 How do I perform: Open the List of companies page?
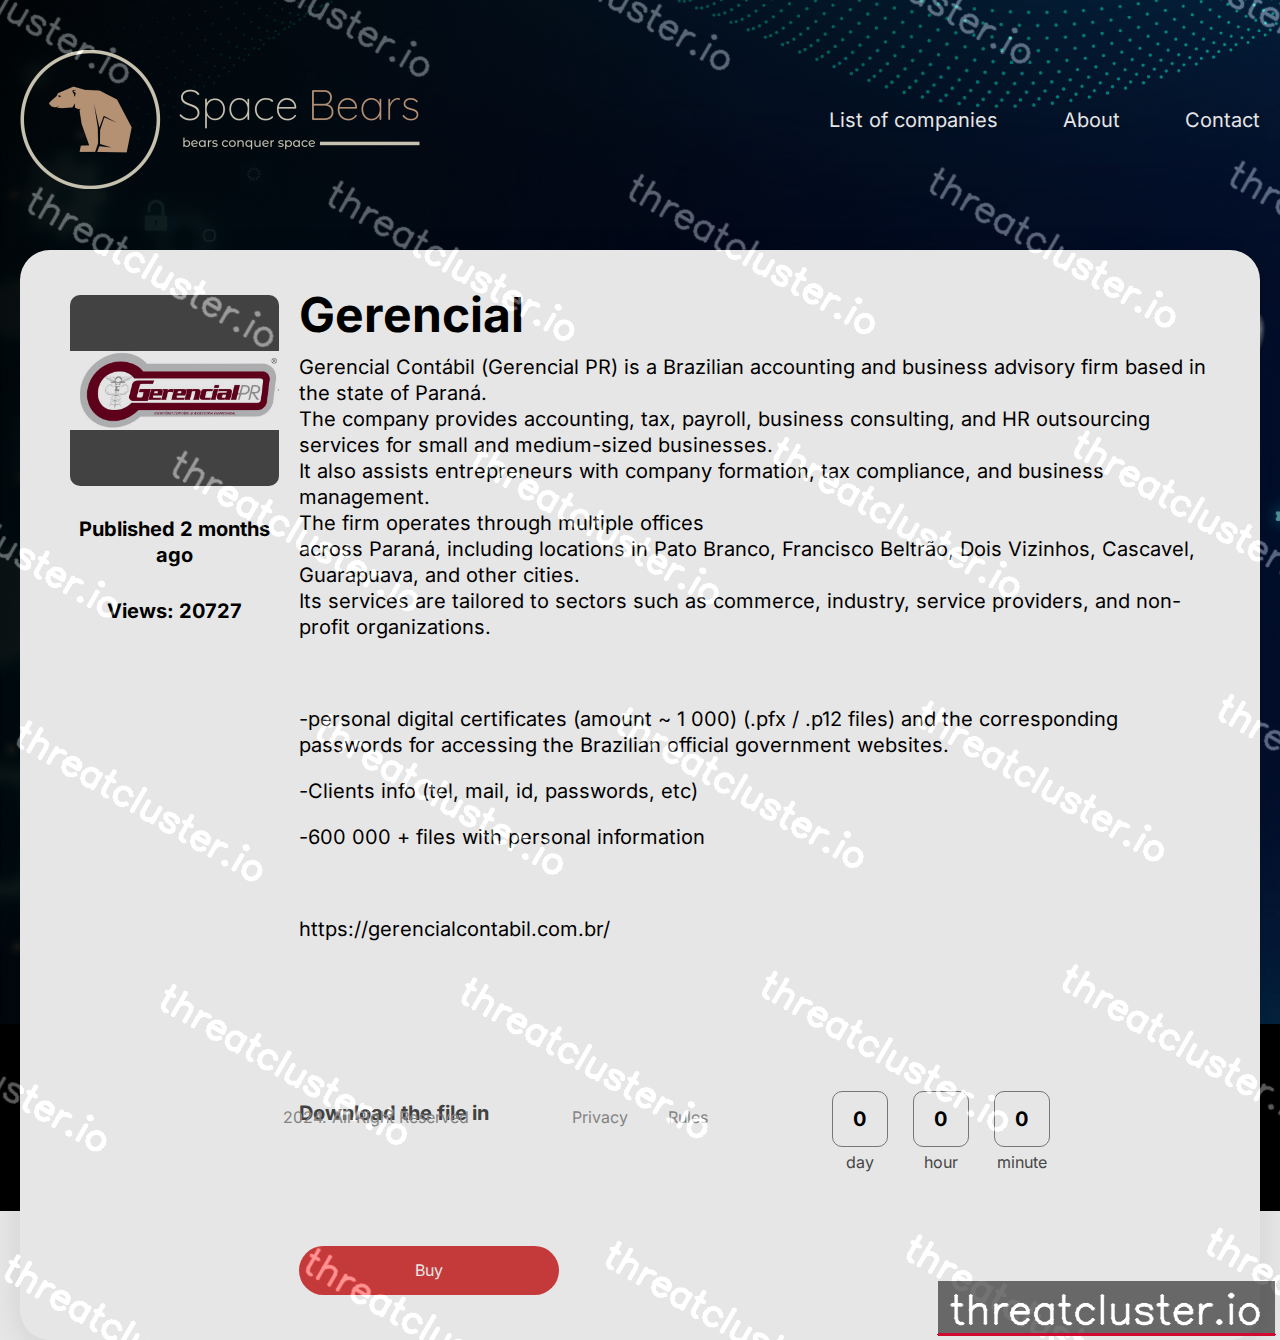point(913,120)
